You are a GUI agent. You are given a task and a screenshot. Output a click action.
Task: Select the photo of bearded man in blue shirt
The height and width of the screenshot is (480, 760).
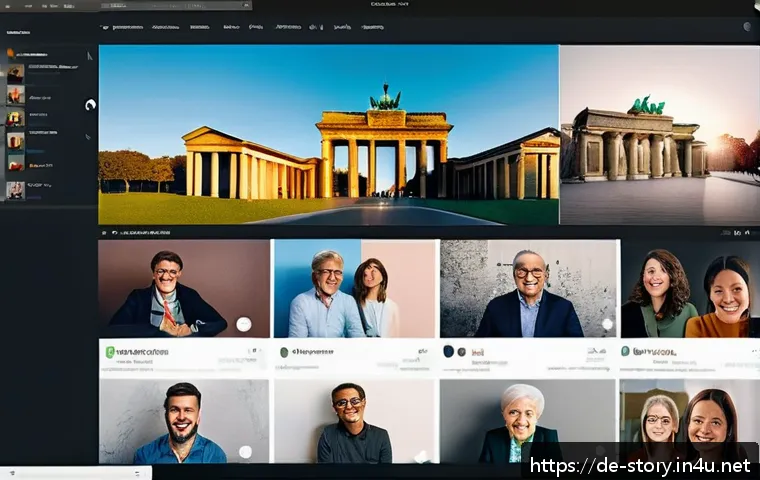pos(184,421)
